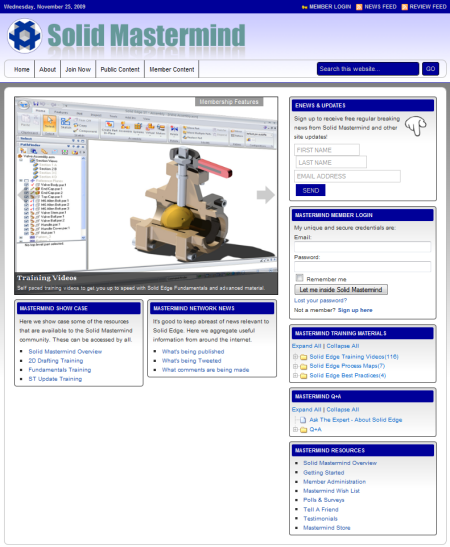
Task: Open Mastermind Store link
Action: coord(327,528)
